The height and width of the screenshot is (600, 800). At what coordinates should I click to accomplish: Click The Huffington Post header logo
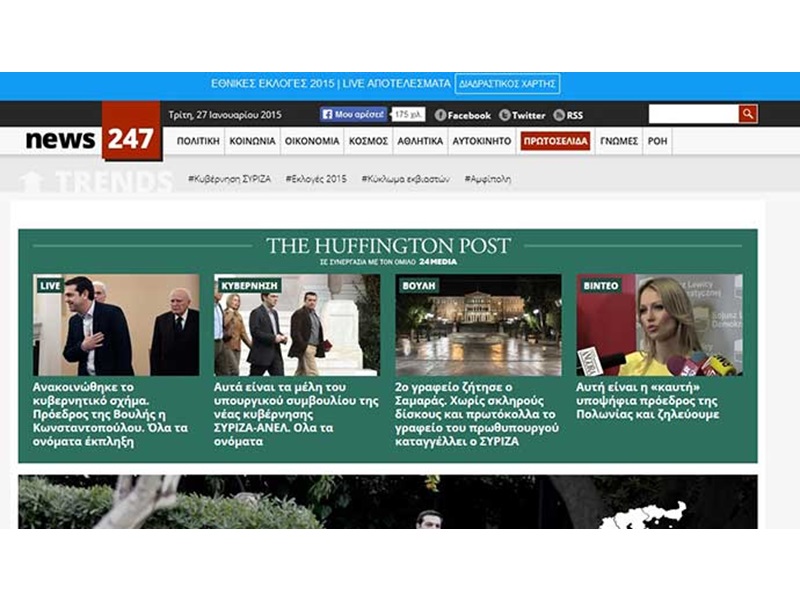point(388,245)
